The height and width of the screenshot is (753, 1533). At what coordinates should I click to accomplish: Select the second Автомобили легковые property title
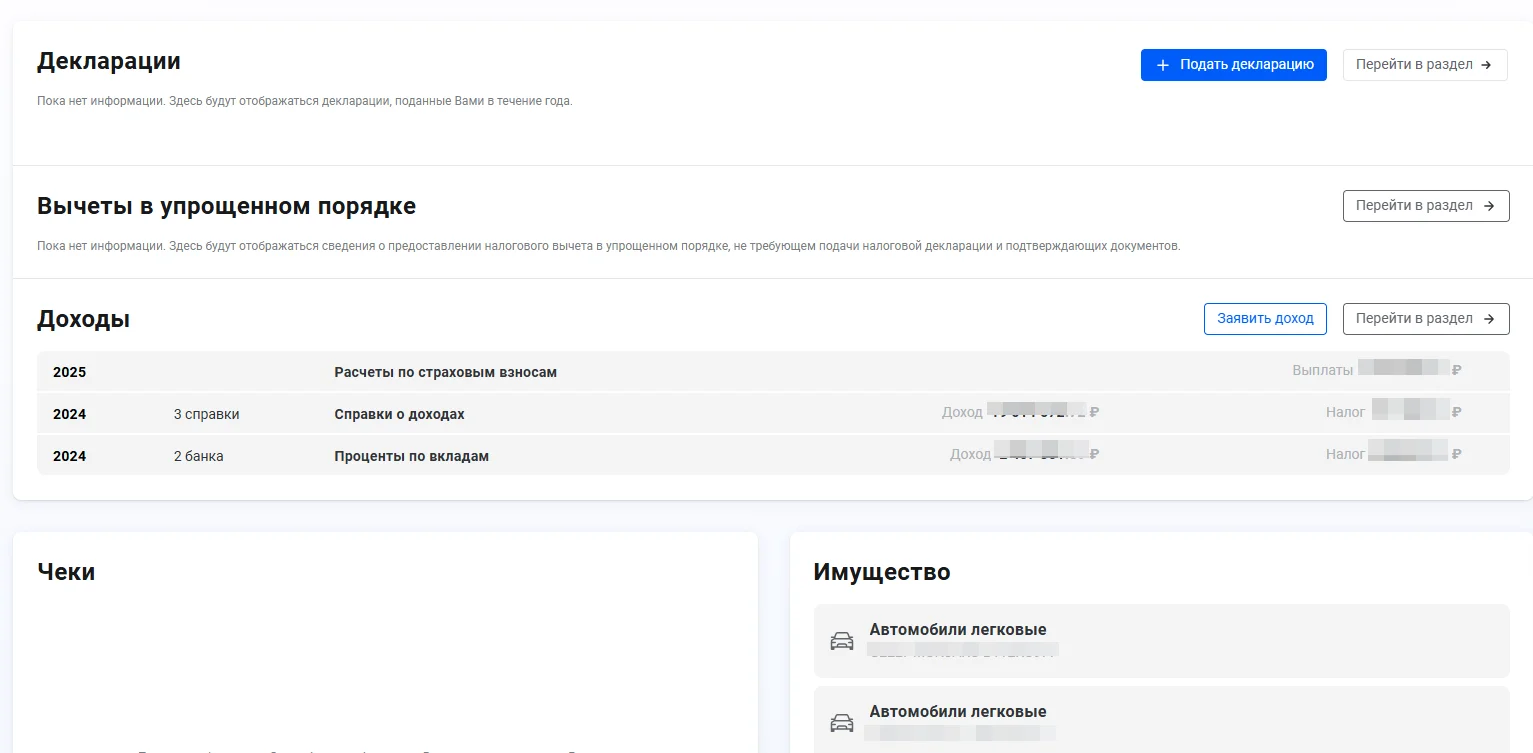957,711
